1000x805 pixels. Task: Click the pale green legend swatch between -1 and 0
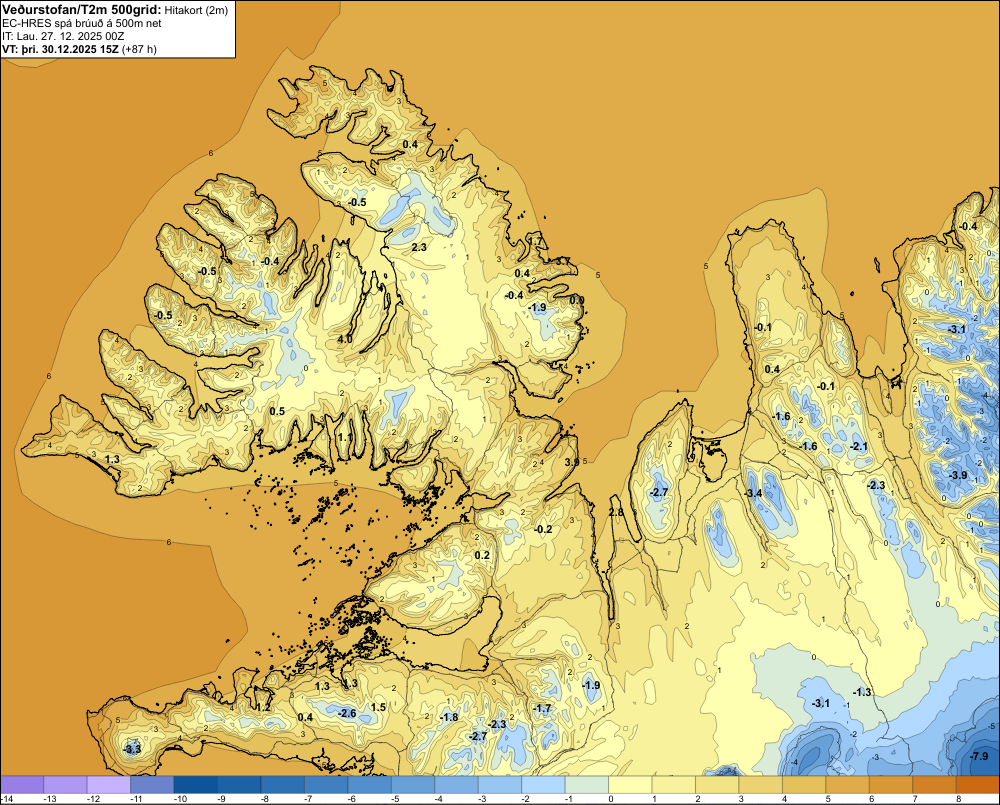(587, 785)
